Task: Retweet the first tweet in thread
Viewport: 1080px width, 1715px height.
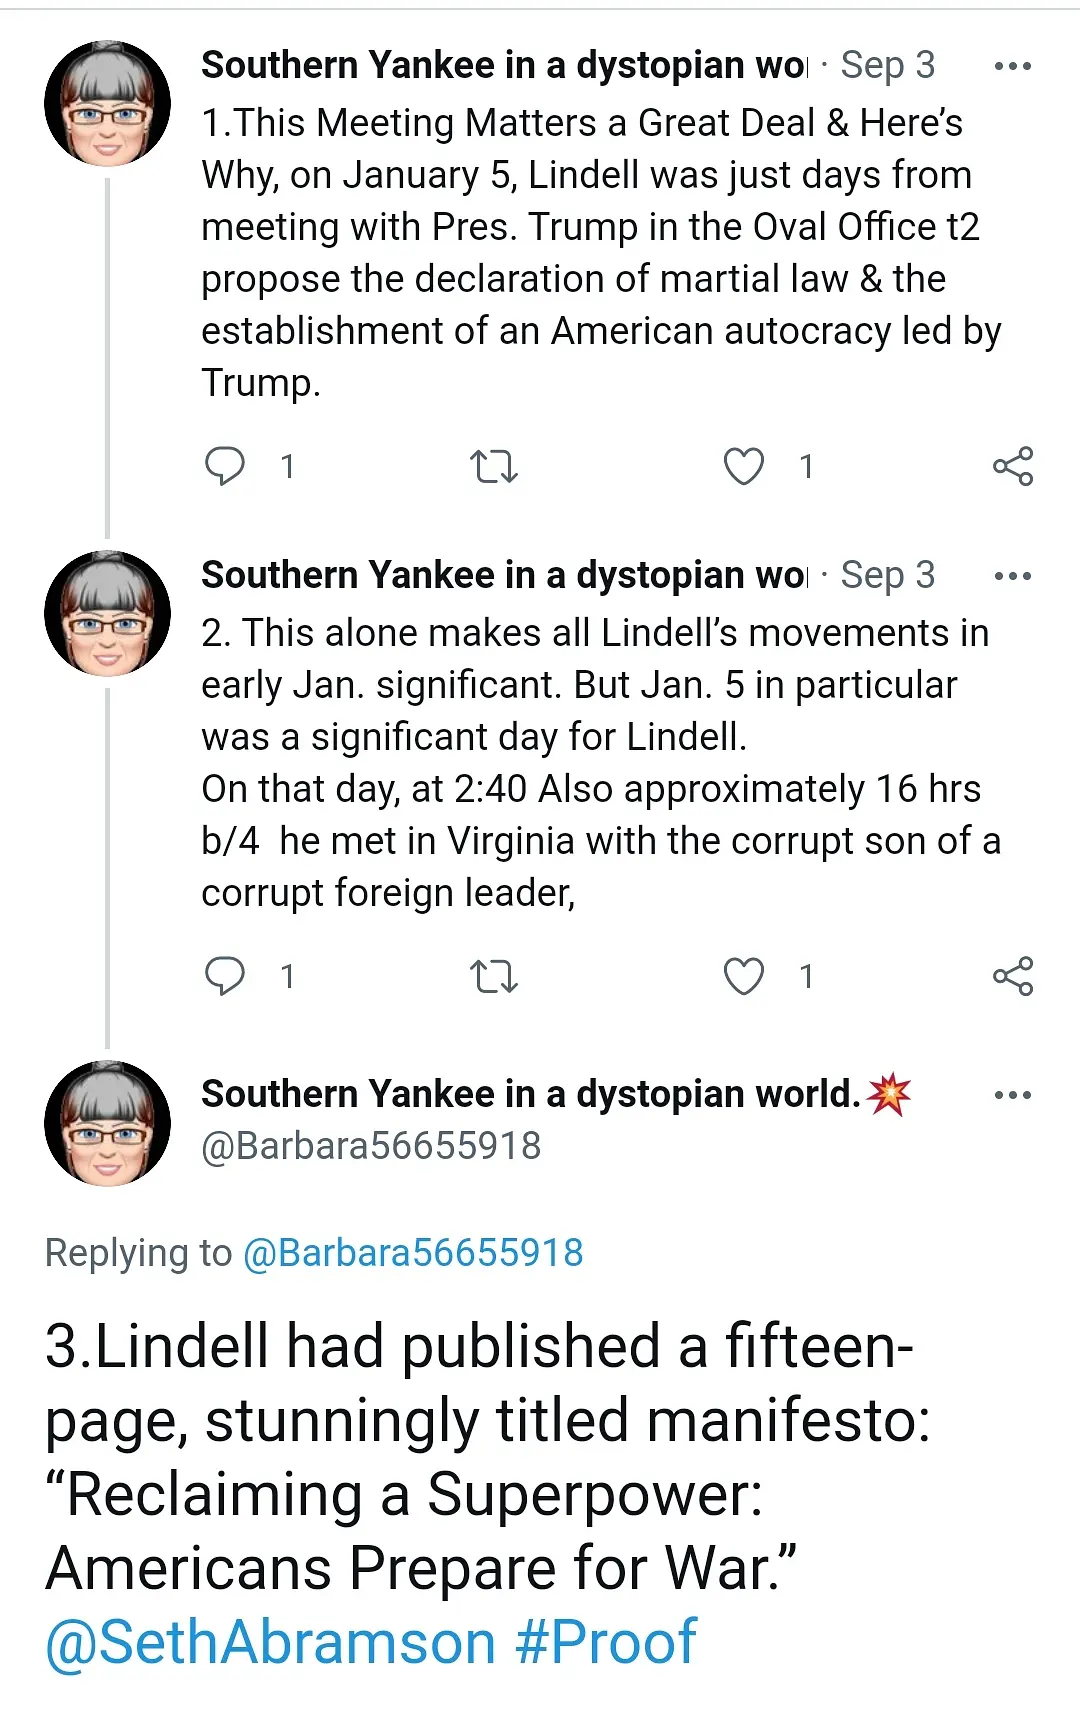Action: pos(494,466)
